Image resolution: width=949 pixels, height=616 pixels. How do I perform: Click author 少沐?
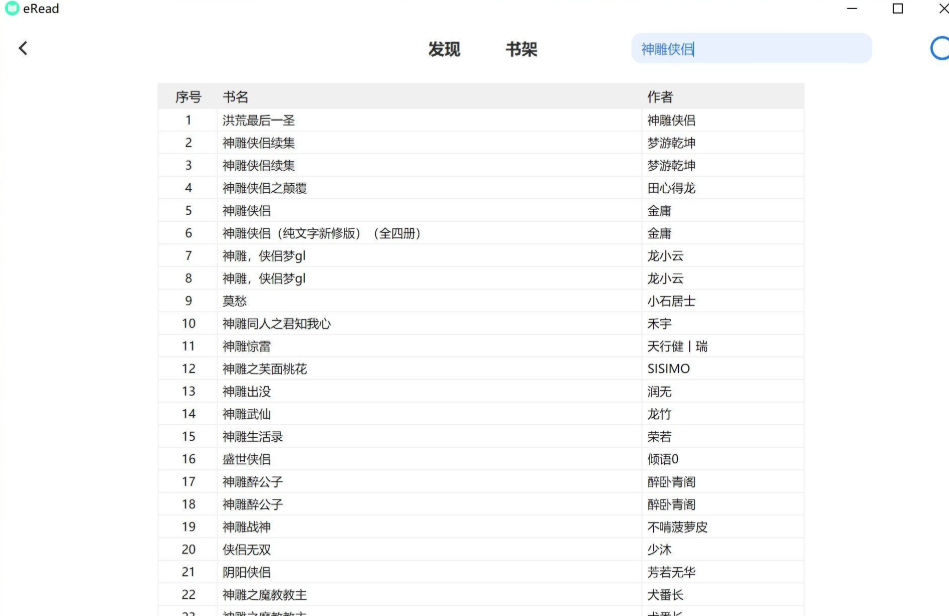tap(659, 549)
